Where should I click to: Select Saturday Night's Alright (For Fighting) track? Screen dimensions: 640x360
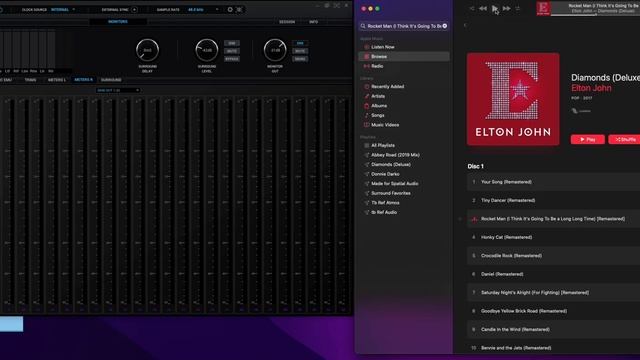coord(553,293)
